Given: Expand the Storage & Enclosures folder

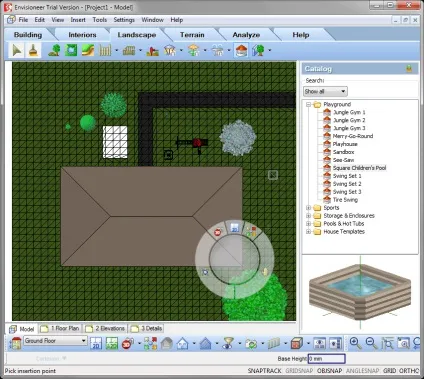Looking at the screenshot, I should click(309, 216).
